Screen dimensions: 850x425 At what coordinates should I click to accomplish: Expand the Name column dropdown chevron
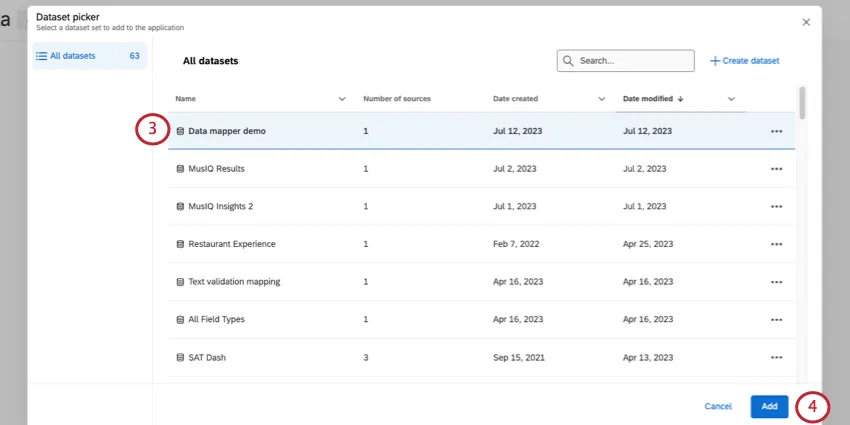pos(342,99)
